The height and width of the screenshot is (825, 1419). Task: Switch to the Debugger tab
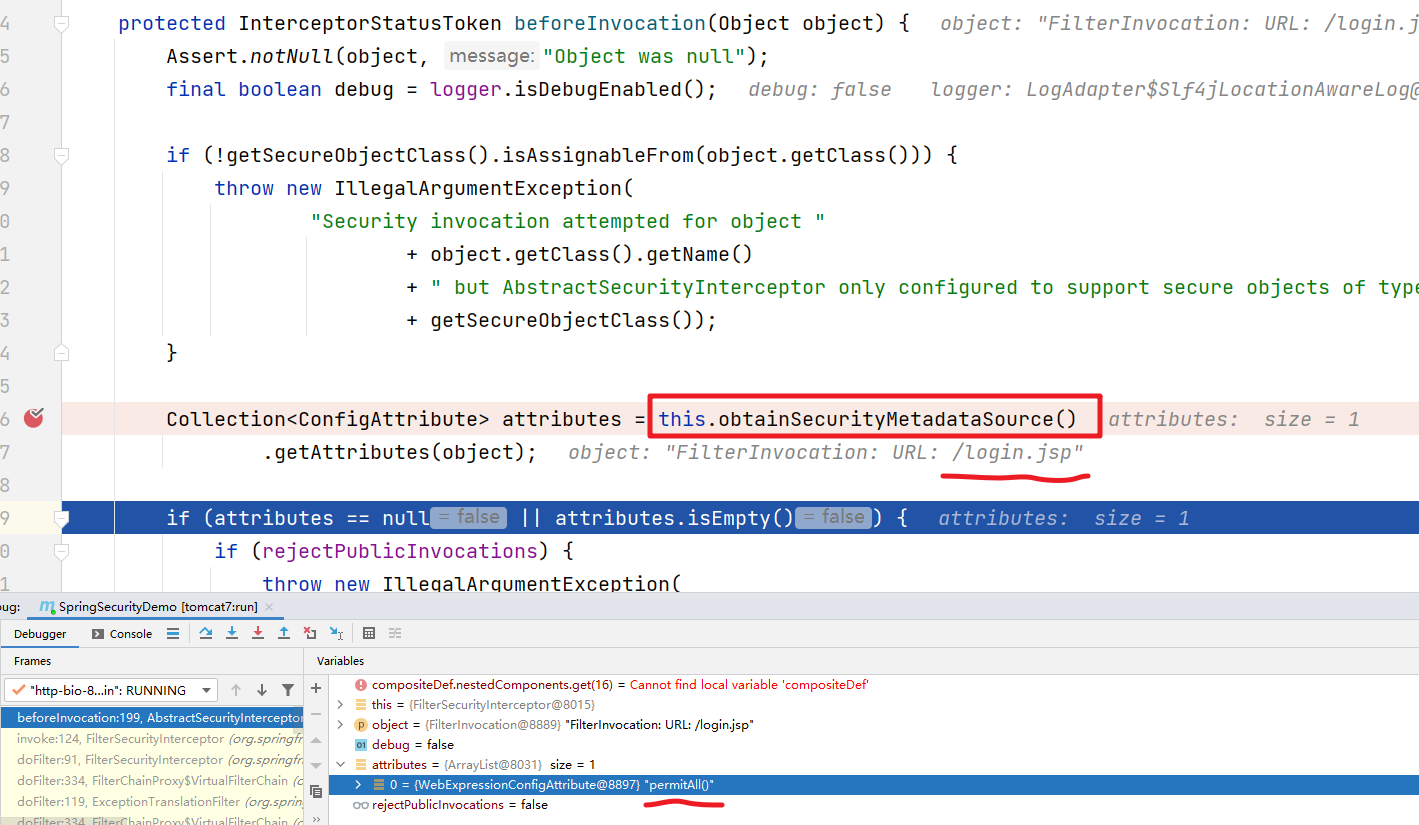pyautogui.click(x=40, y=634)
